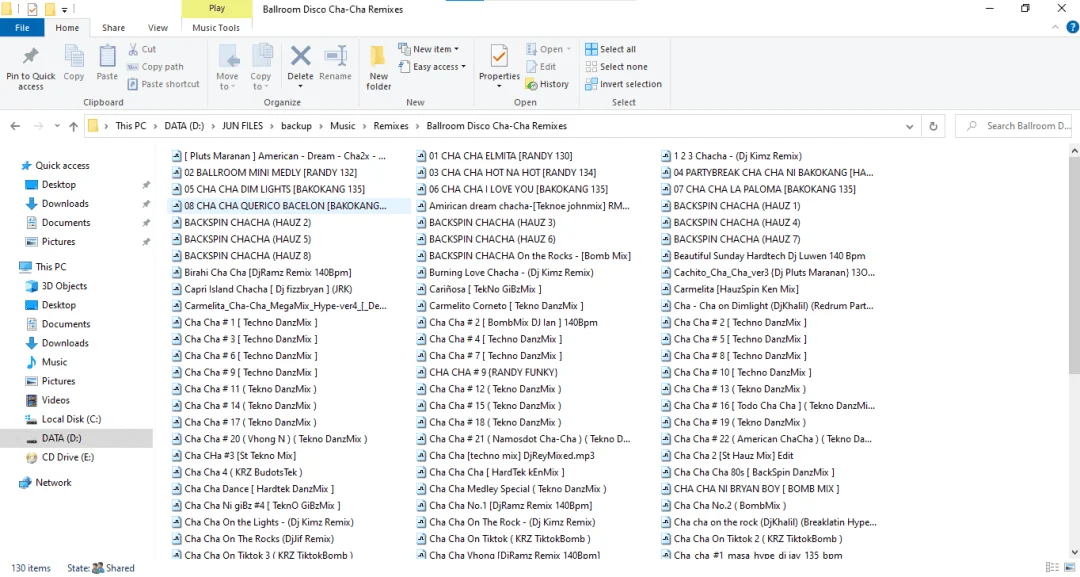The image size is (1080, 577).
Task: Select Local Disk (C:)
Action: pos(71,419)
